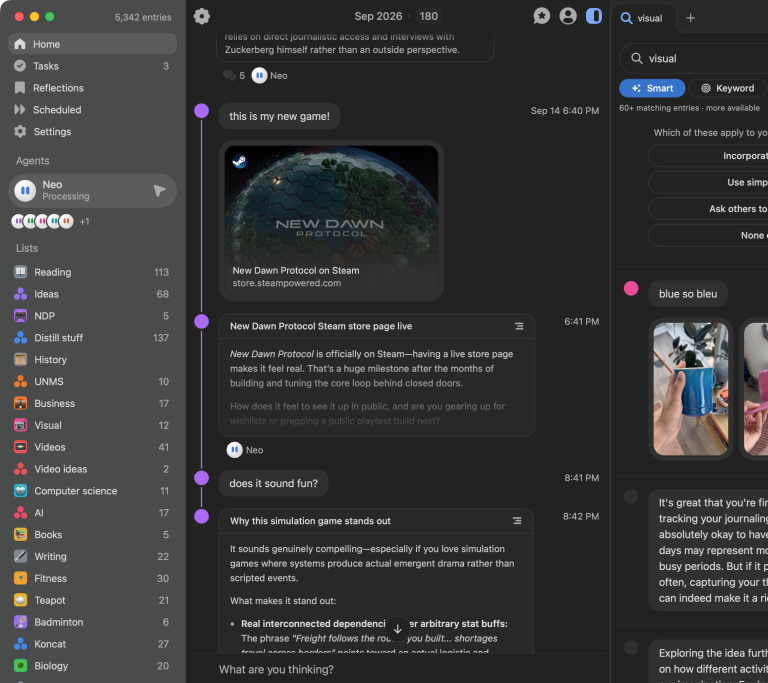The image size is (768, 683).
Task: Open the Biology list
Action: point(93,666)
